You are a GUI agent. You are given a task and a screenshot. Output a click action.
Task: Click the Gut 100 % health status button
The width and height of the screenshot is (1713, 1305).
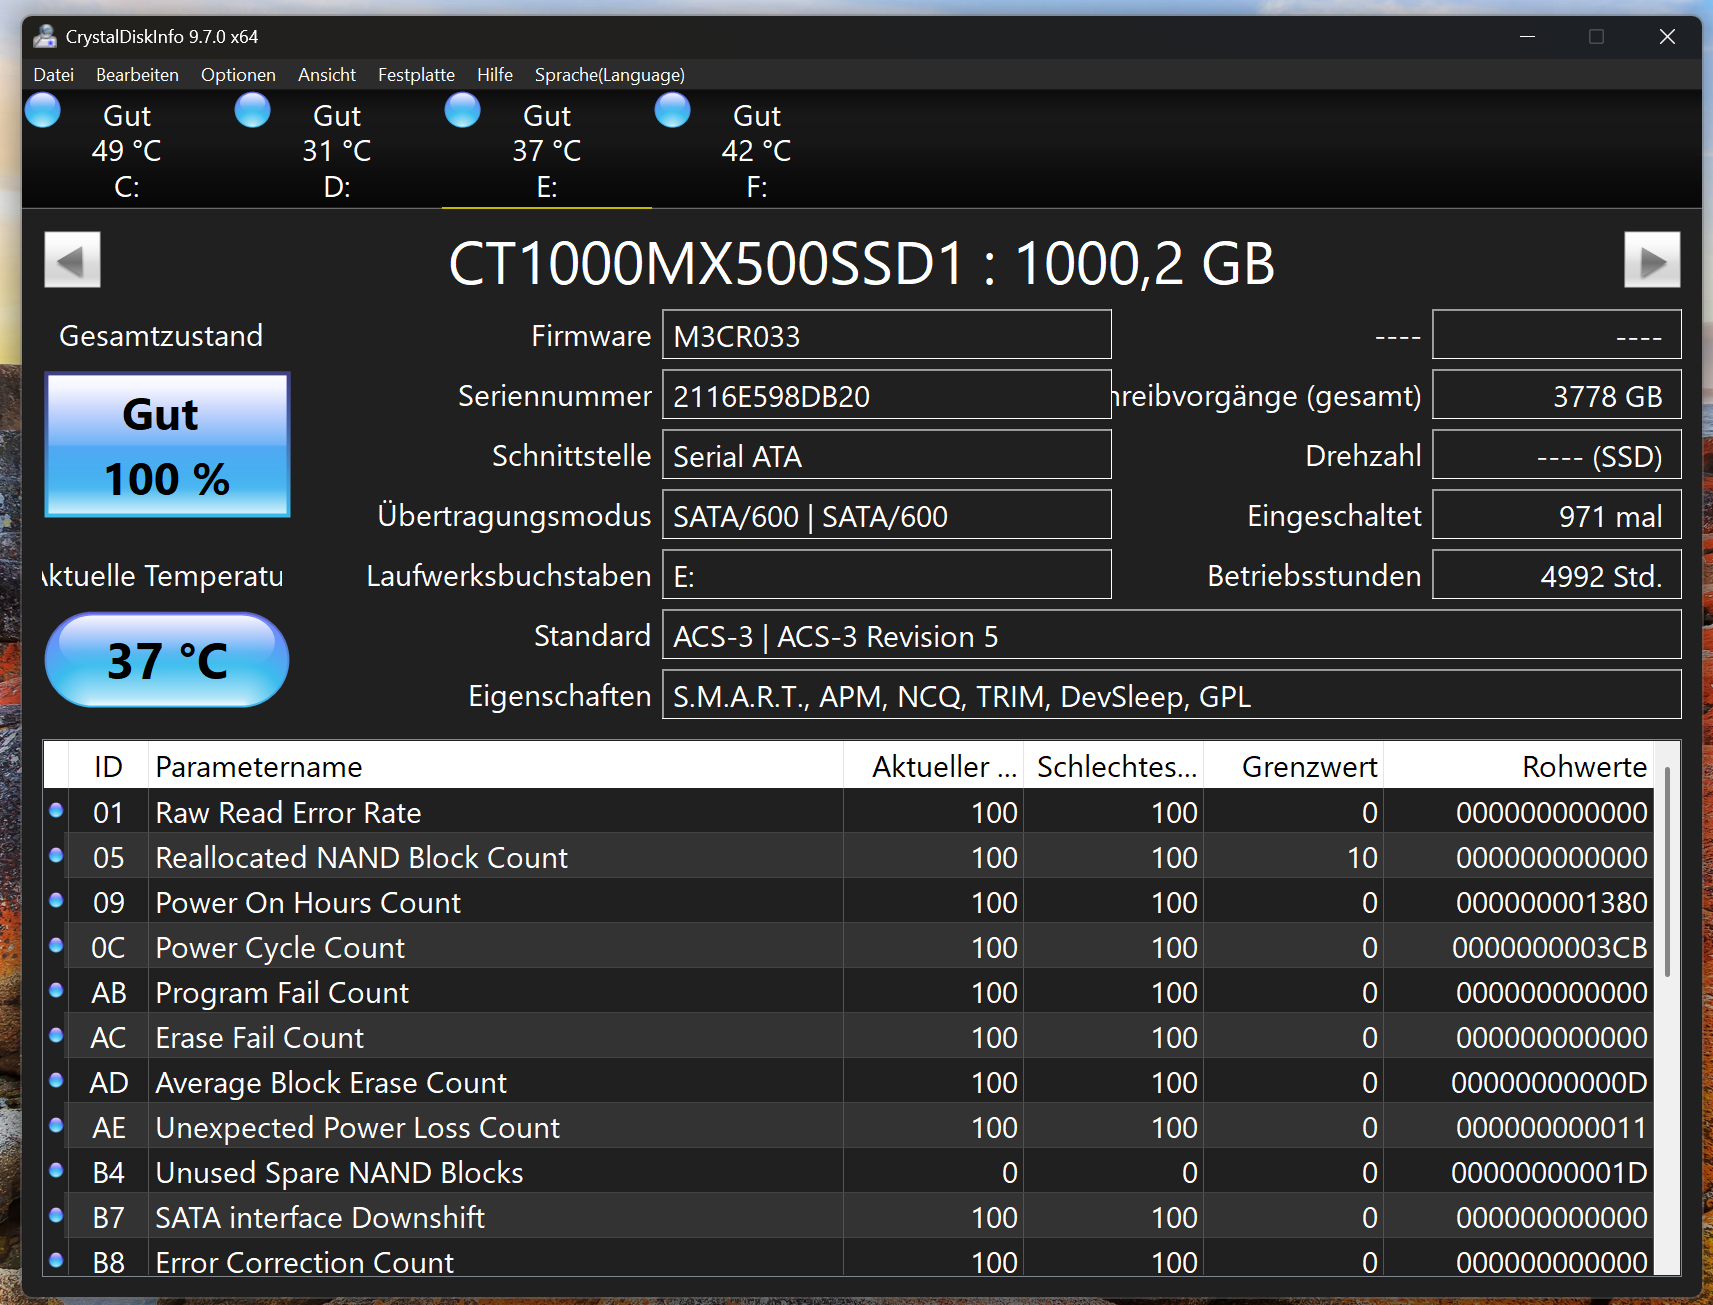coord(167,445)
